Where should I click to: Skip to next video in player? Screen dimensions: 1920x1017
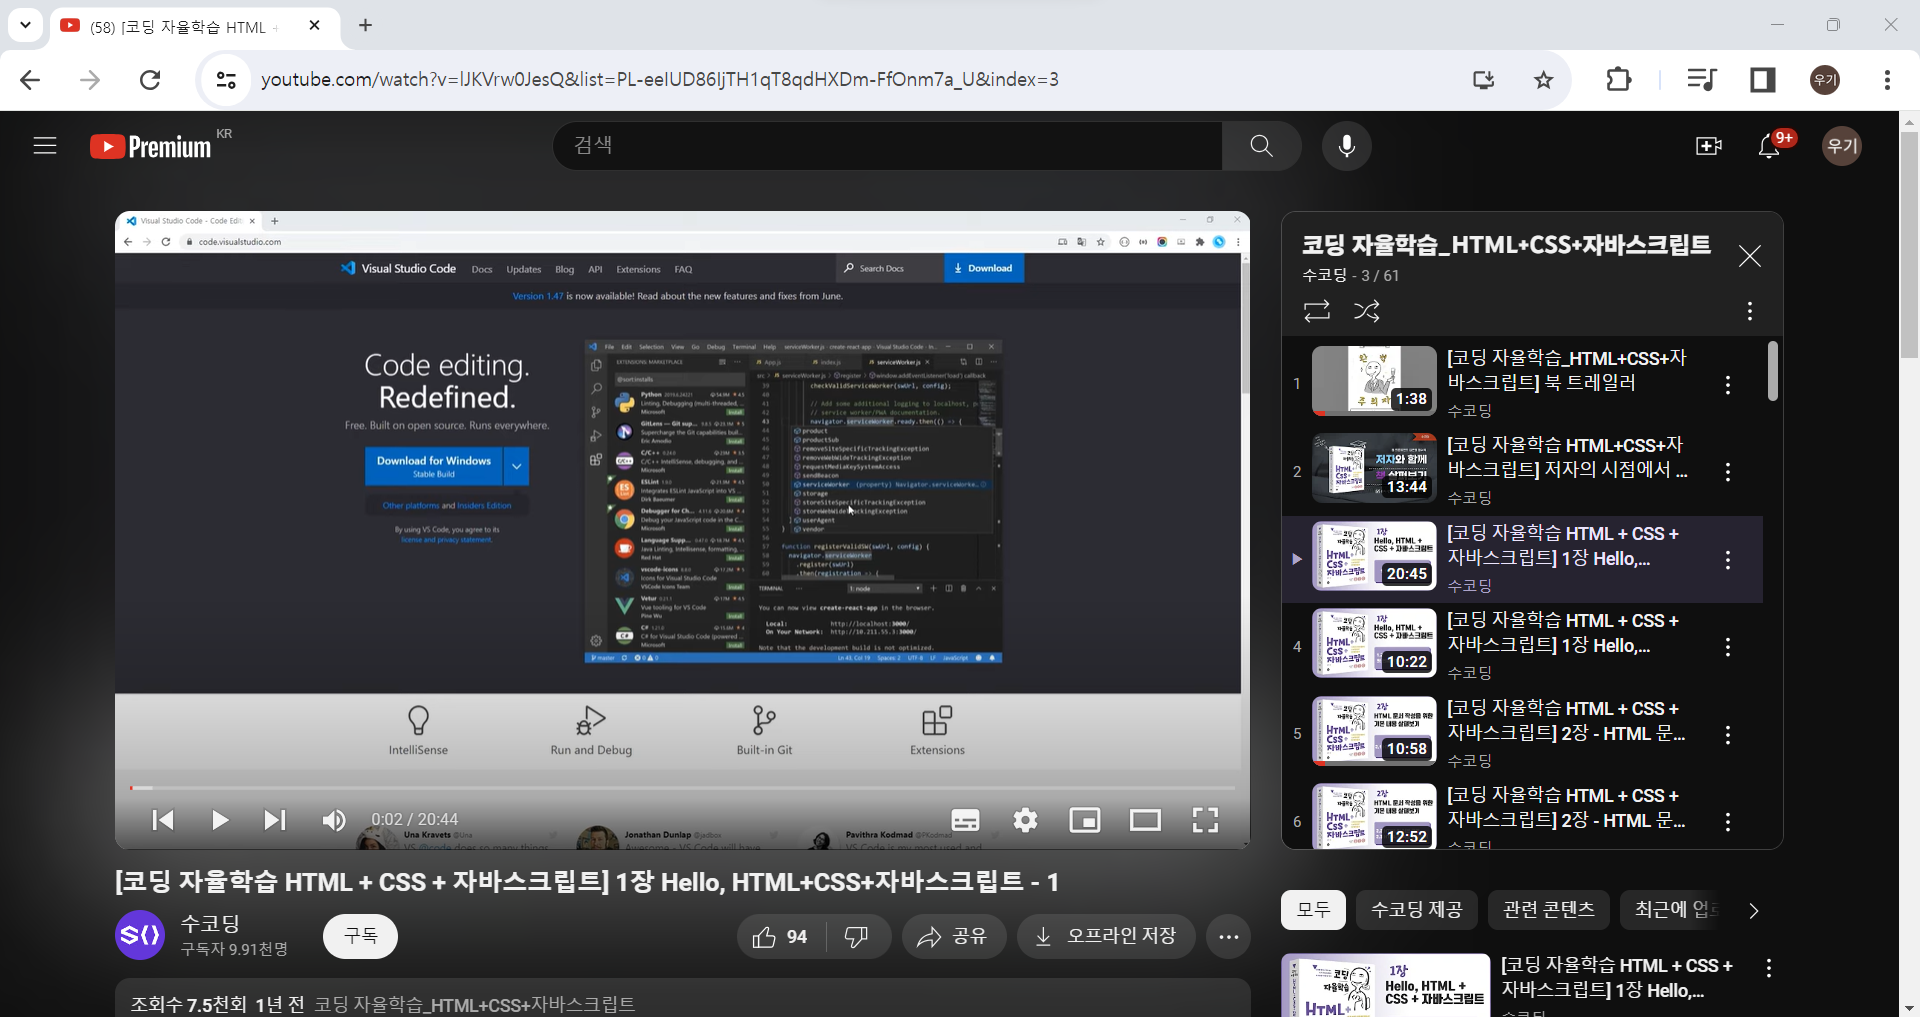(x=274, y=820)
